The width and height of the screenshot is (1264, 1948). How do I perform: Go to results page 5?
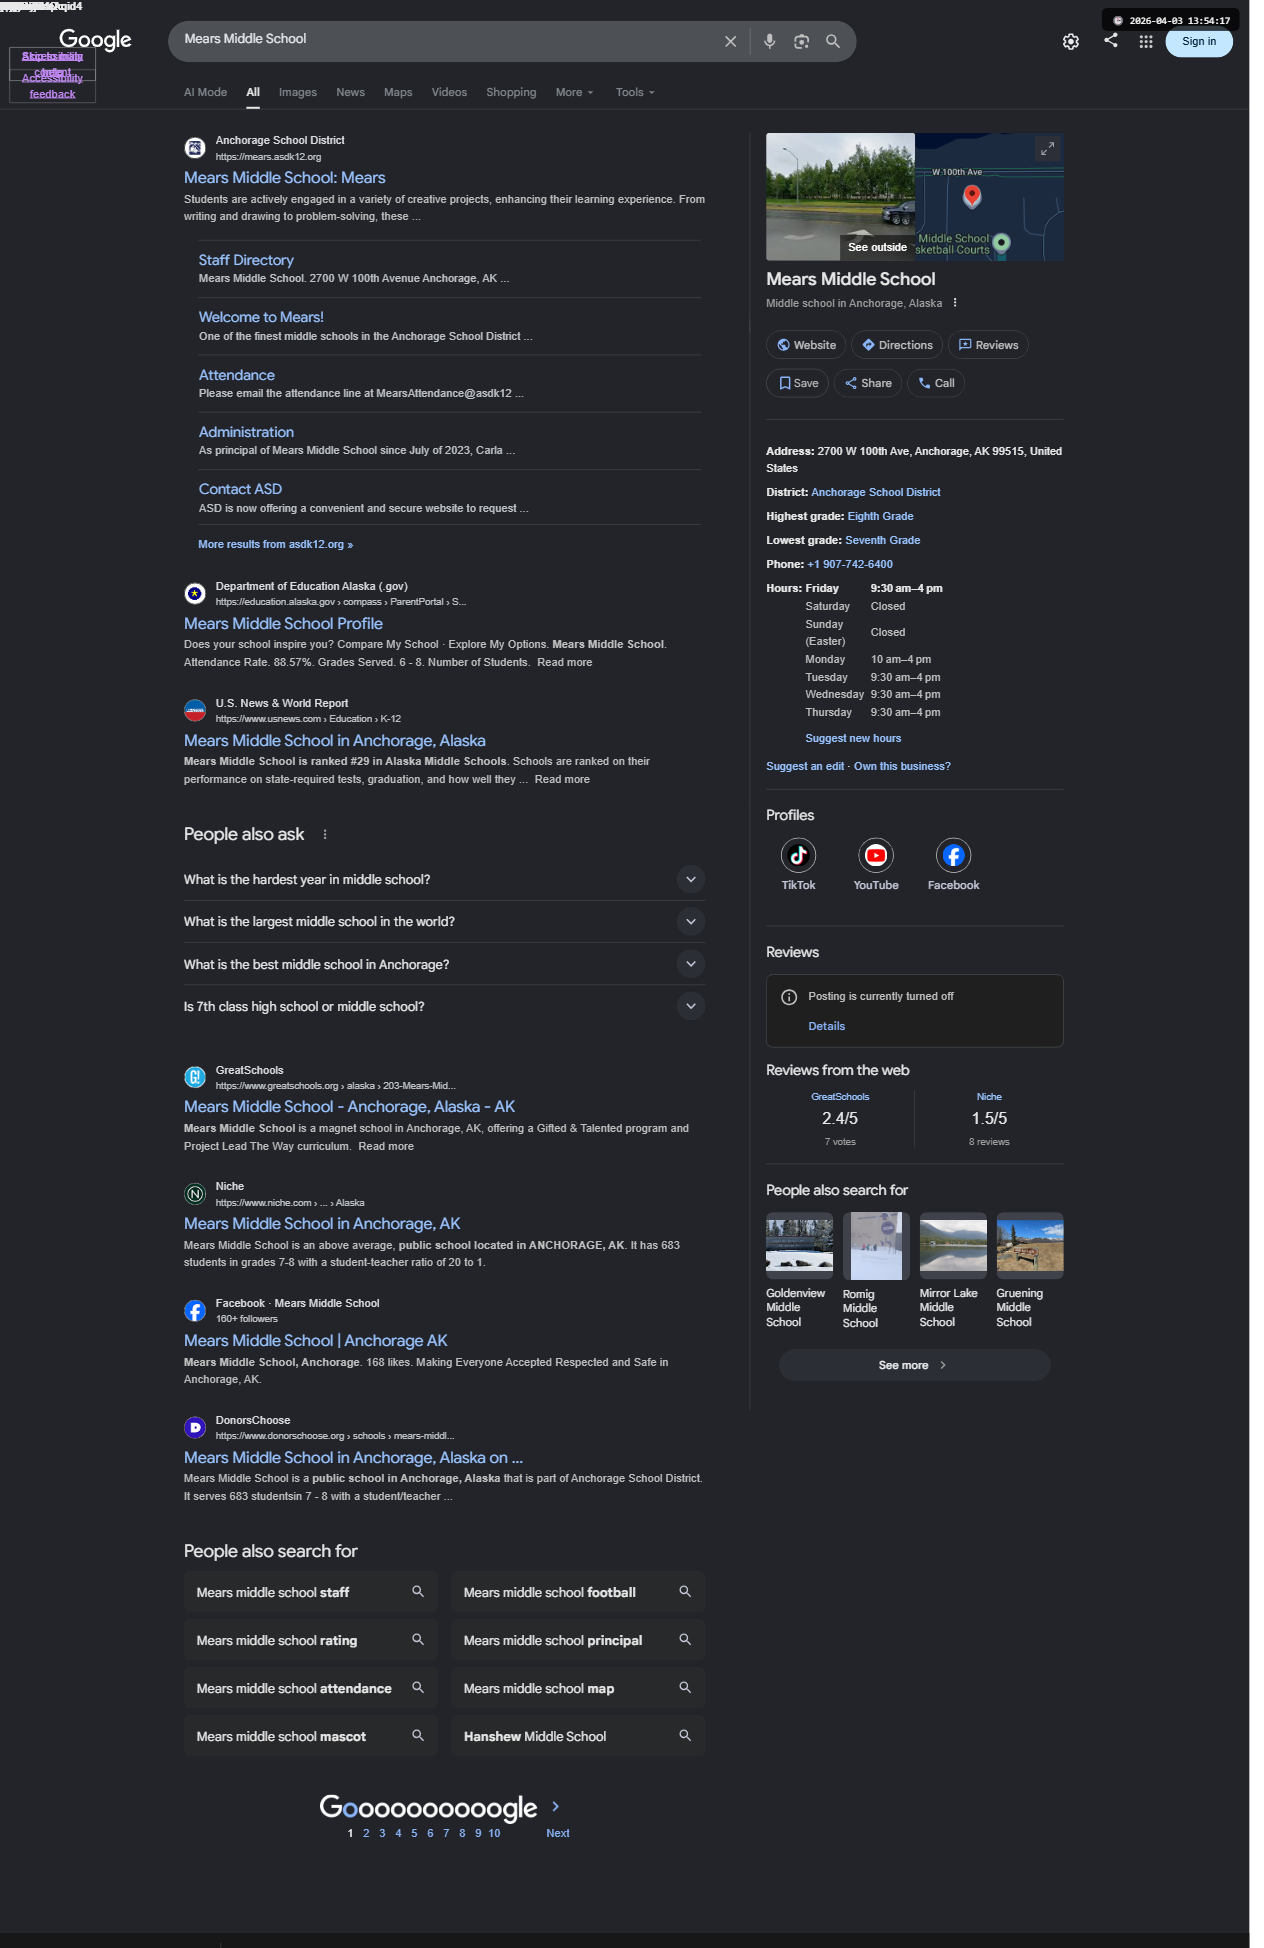(414, 1833)
